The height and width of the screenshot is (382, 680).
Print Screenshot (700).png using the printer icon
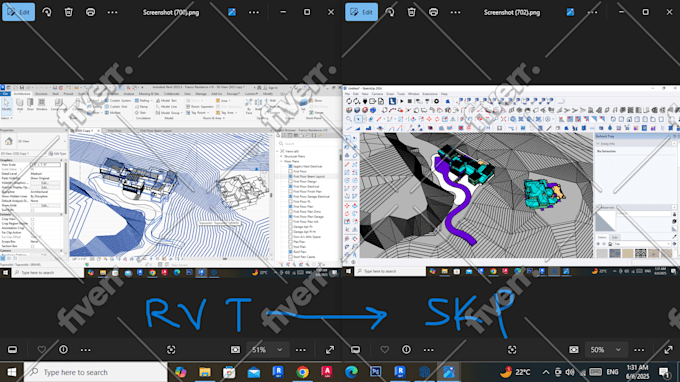point(90,12)
